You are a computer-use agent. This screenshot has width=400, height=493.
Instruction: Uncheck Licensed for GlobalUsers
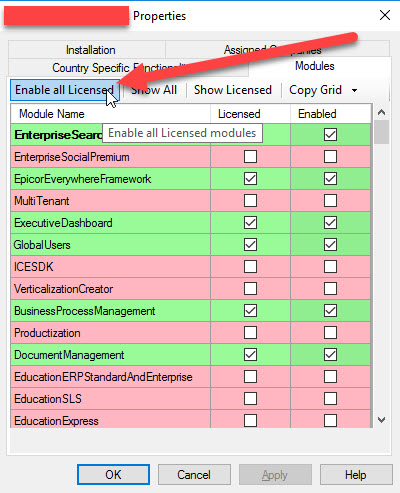[x=250, y=244]
